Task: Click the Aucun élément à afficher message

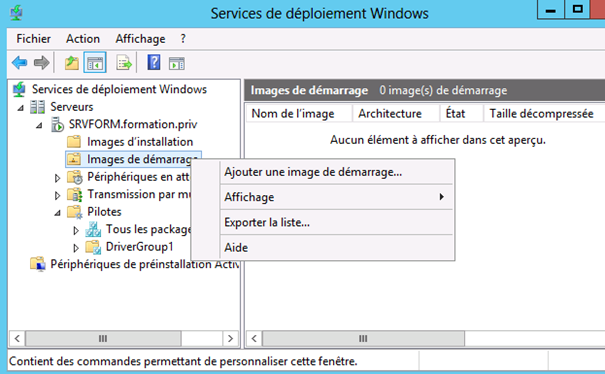Action: [x=438, y=140]
